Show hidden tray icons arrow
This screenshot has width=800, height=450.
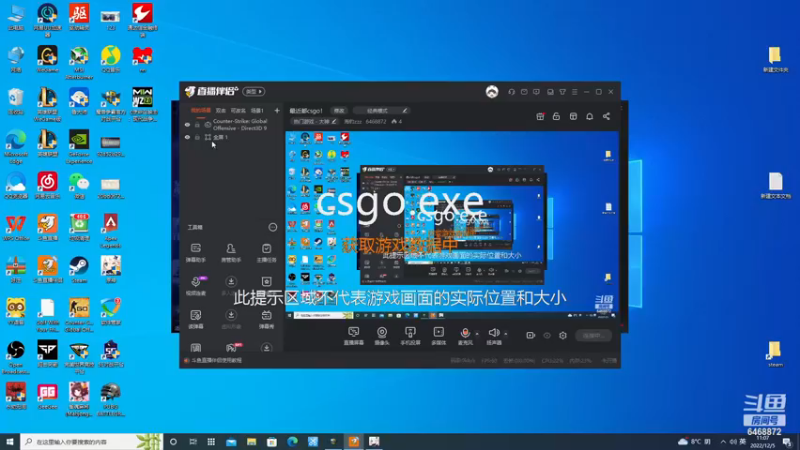click(723, 441)
